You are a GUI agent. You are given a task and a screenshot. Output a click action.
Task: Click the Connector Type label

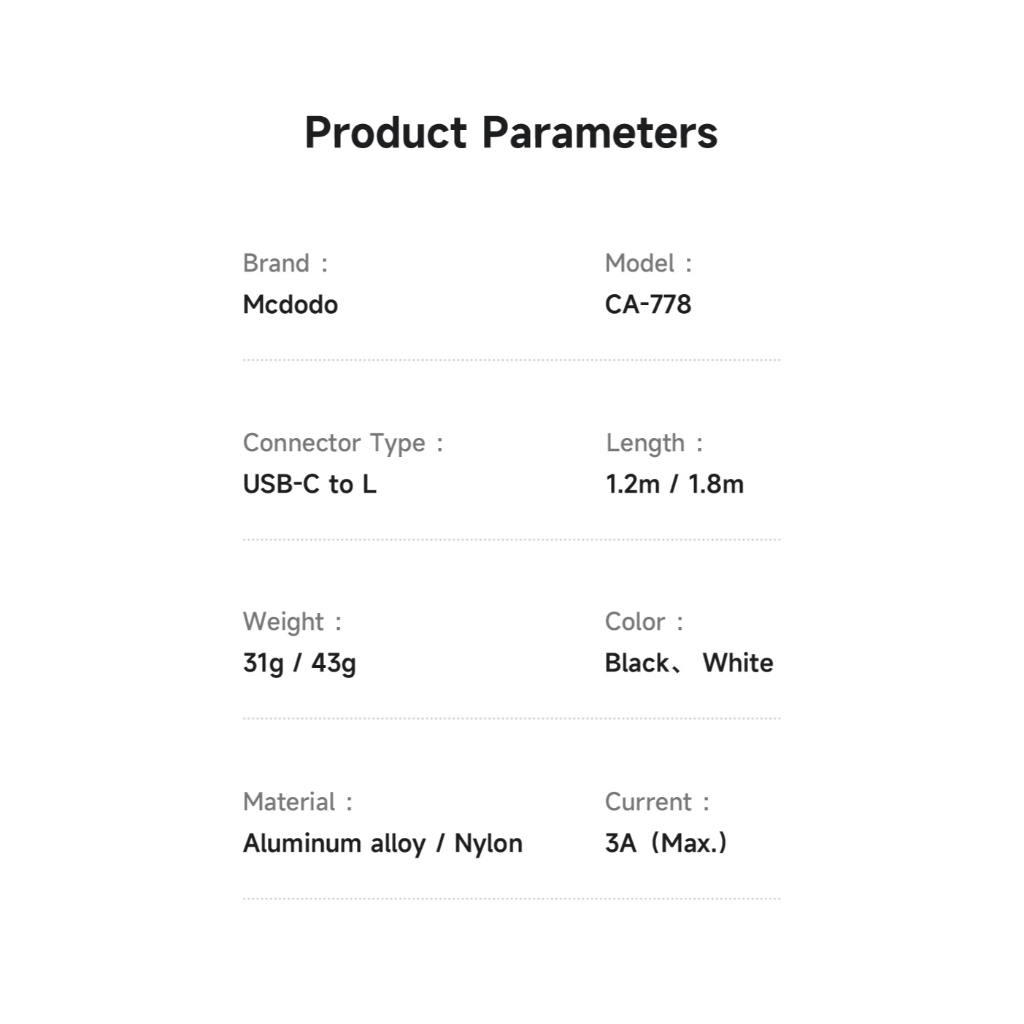click(x=334, y=443)
